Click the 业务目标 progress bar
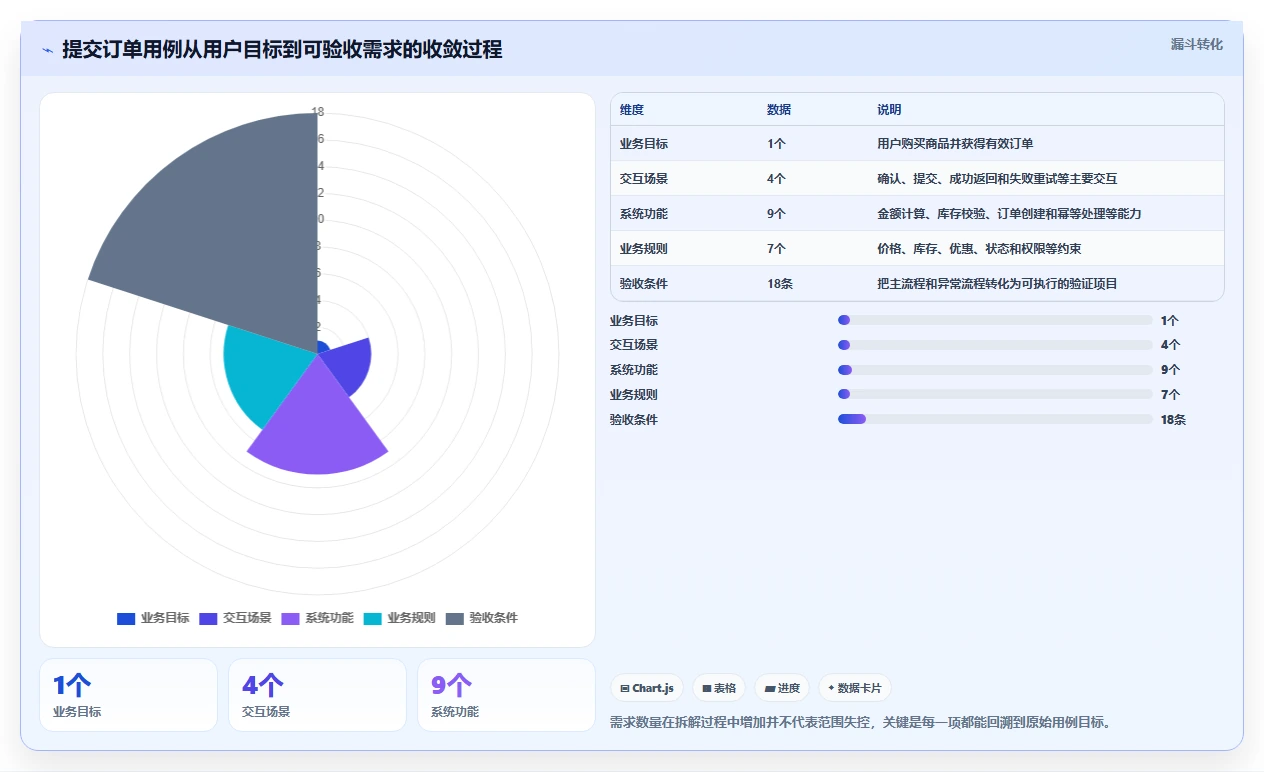This screenshot has height=772, width=1264. (995, 320)
